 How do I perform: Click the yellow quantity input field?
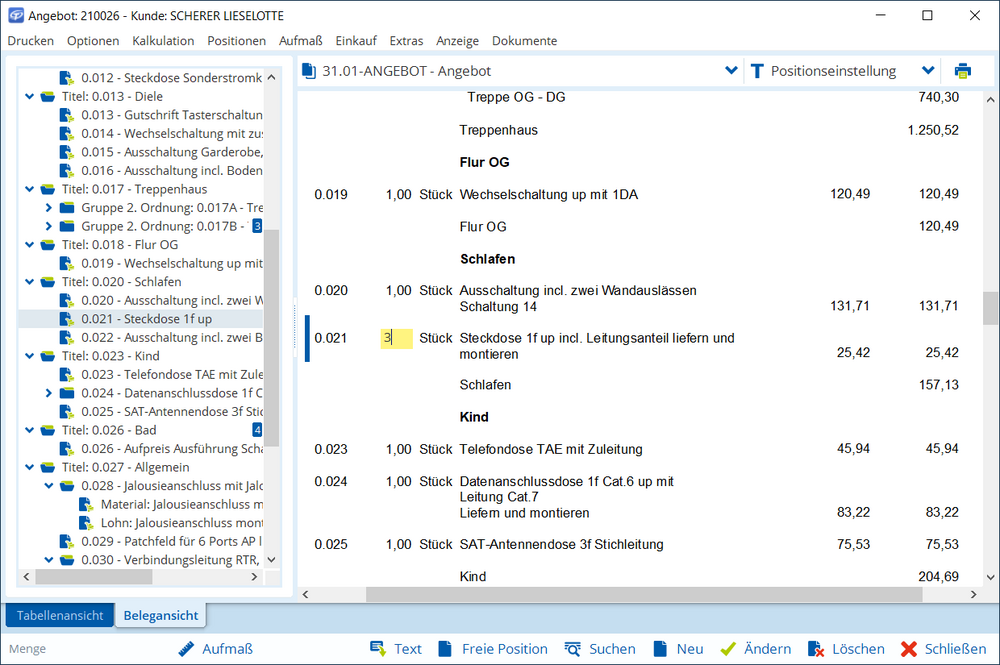point(396,338)
